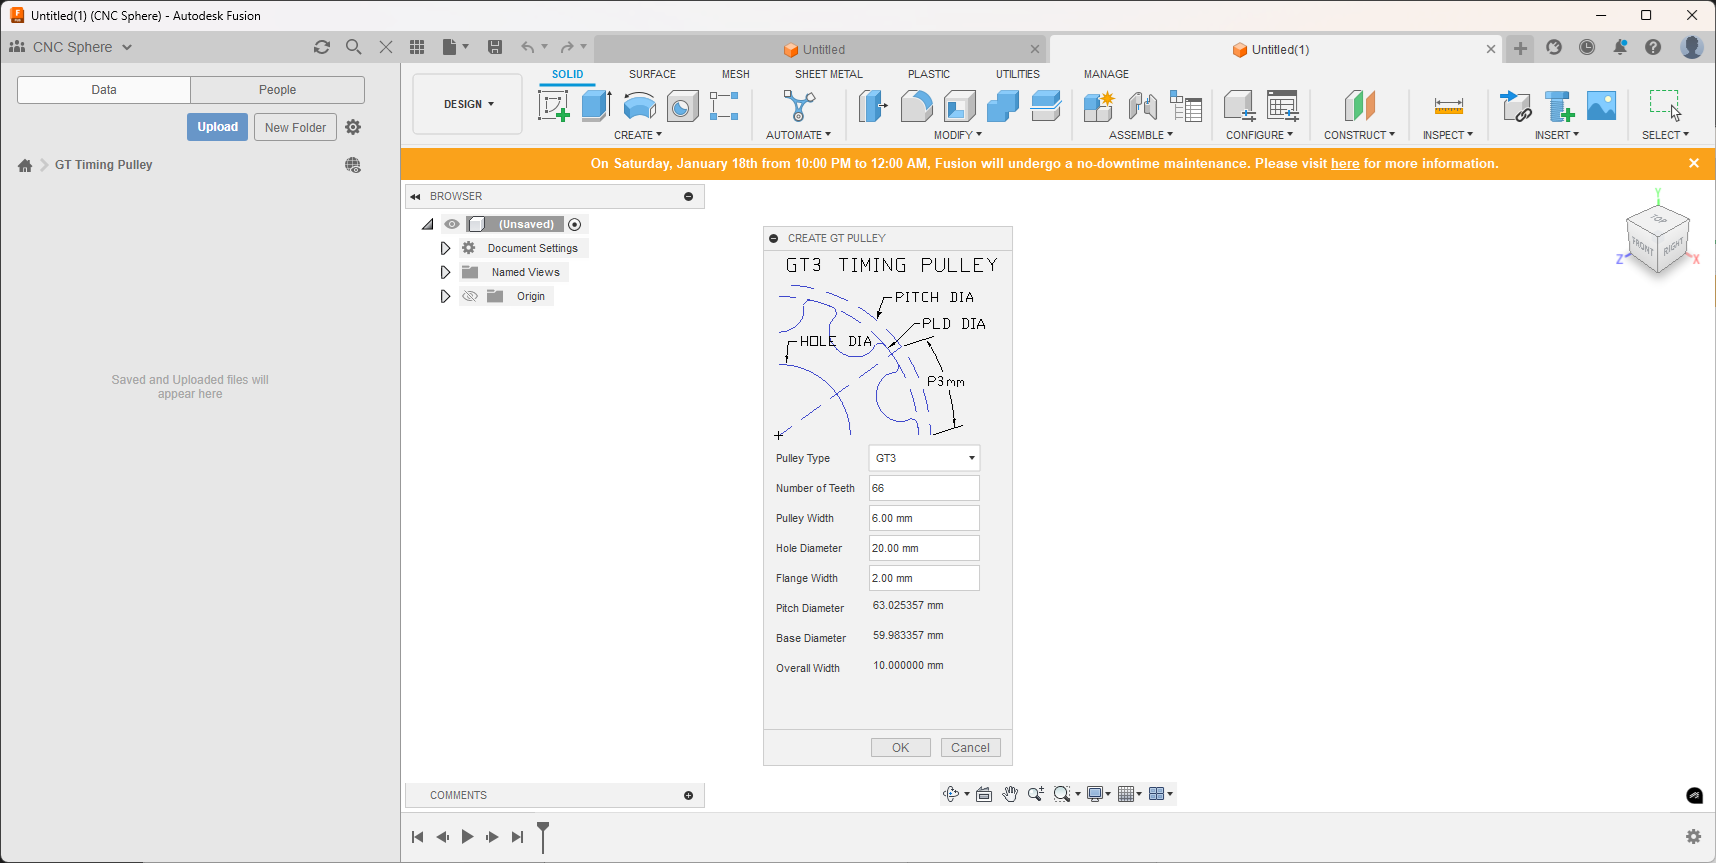1716x863 pixels.
Task: Click the Select tool icon
Action: pyautogui.click(x=1666, y=106)
